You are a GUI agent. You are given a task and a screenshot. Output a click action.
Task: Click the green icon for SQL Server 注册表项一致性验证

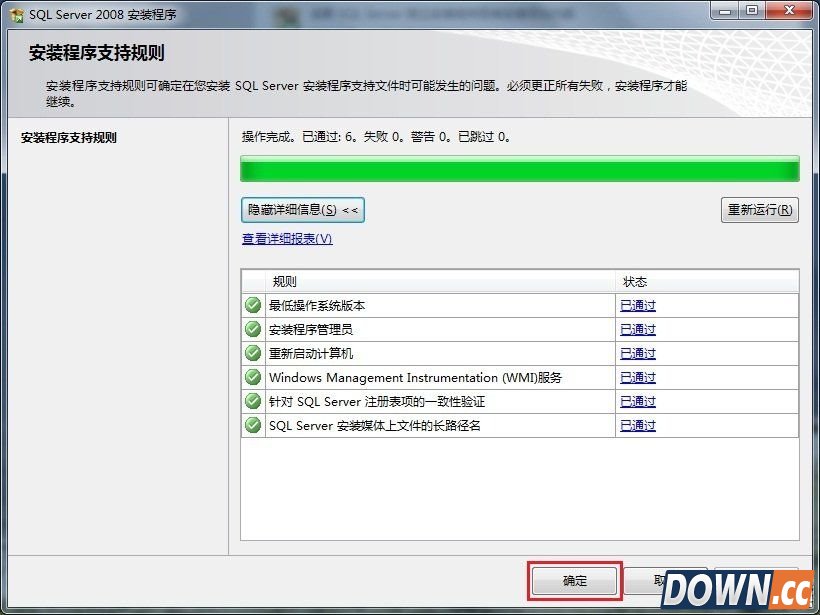pyautogui.click(x=253, y=401)
